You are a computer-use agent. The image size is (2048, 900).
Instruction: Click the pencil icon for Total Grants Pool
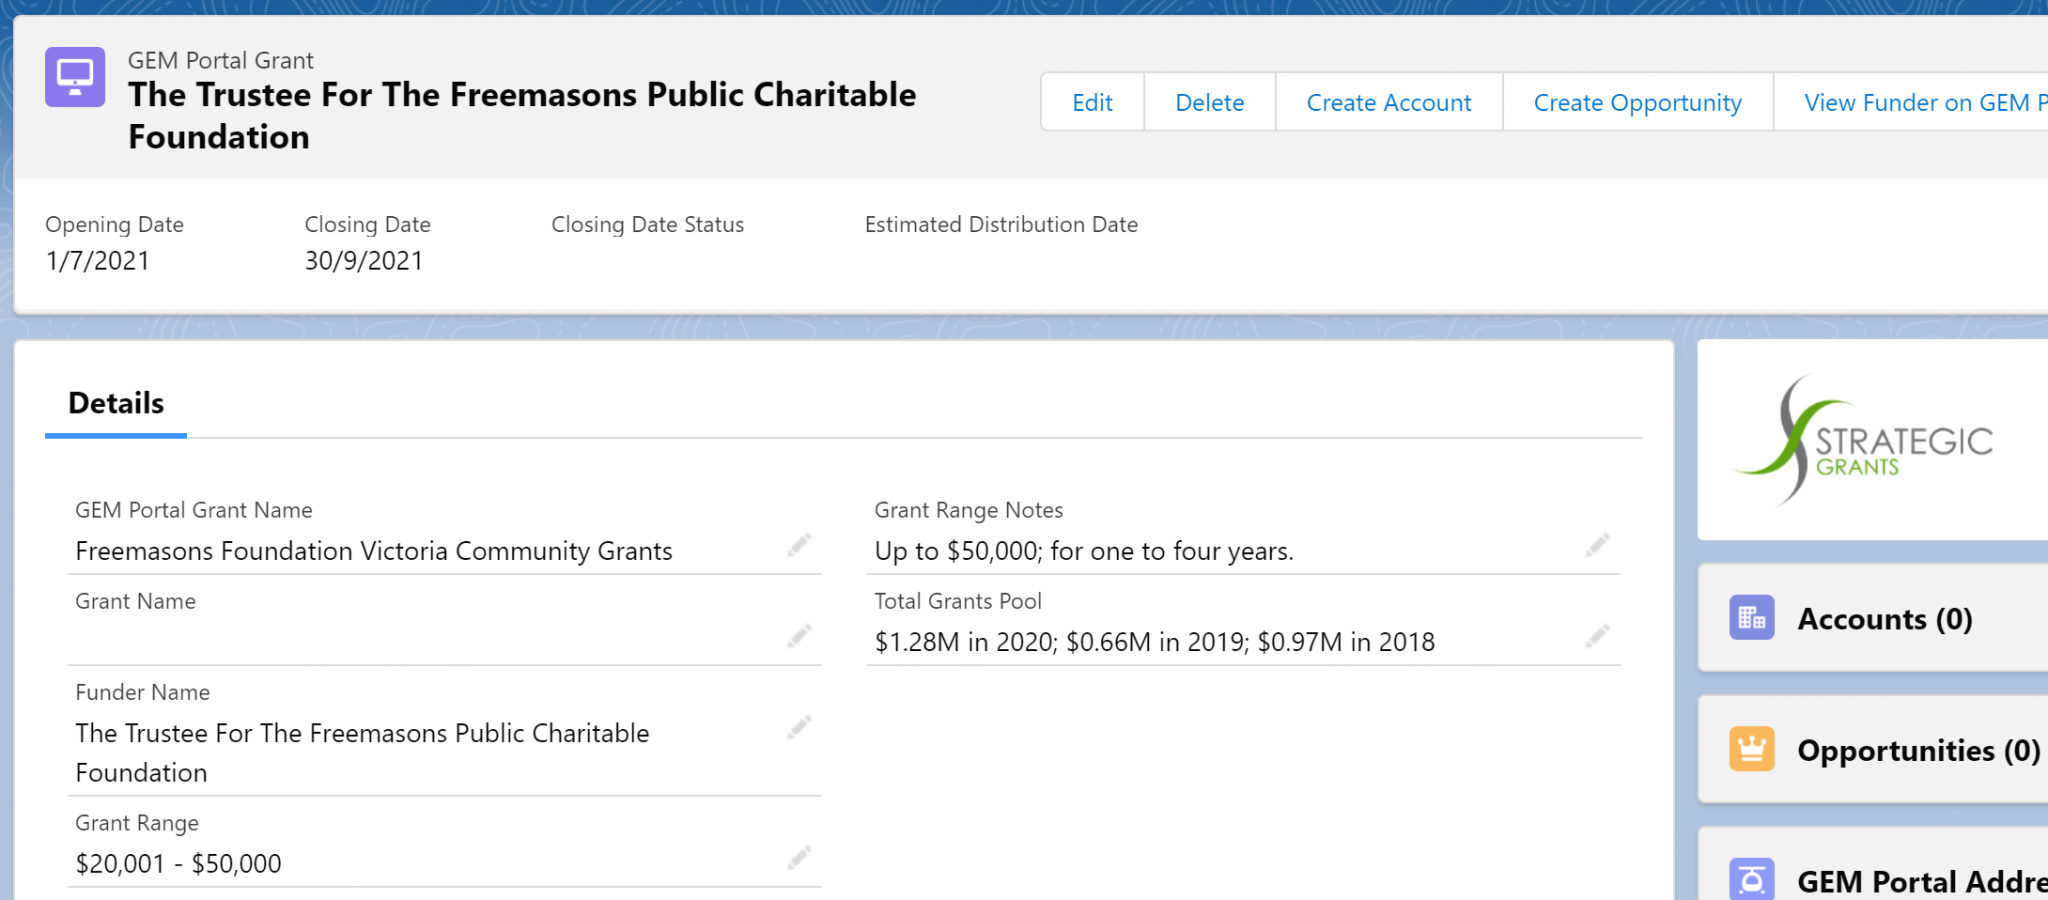point(1597,637)
